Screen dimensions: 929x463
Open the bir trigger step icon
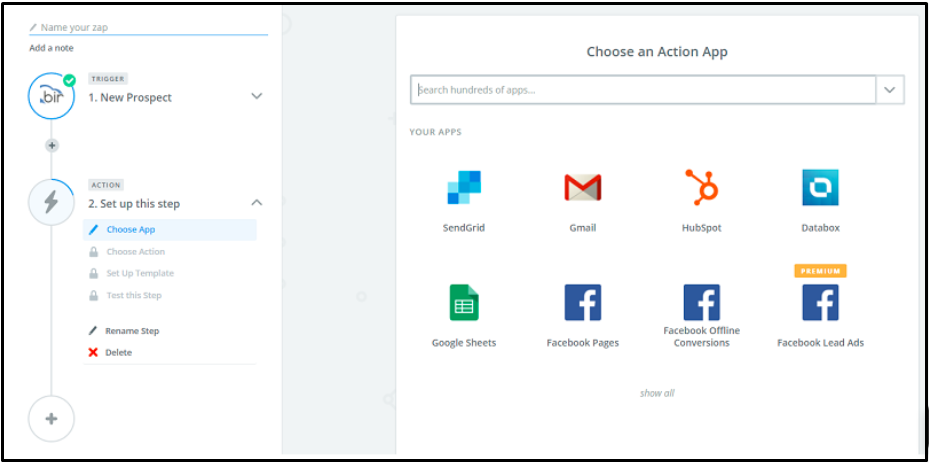coord(52,96)
